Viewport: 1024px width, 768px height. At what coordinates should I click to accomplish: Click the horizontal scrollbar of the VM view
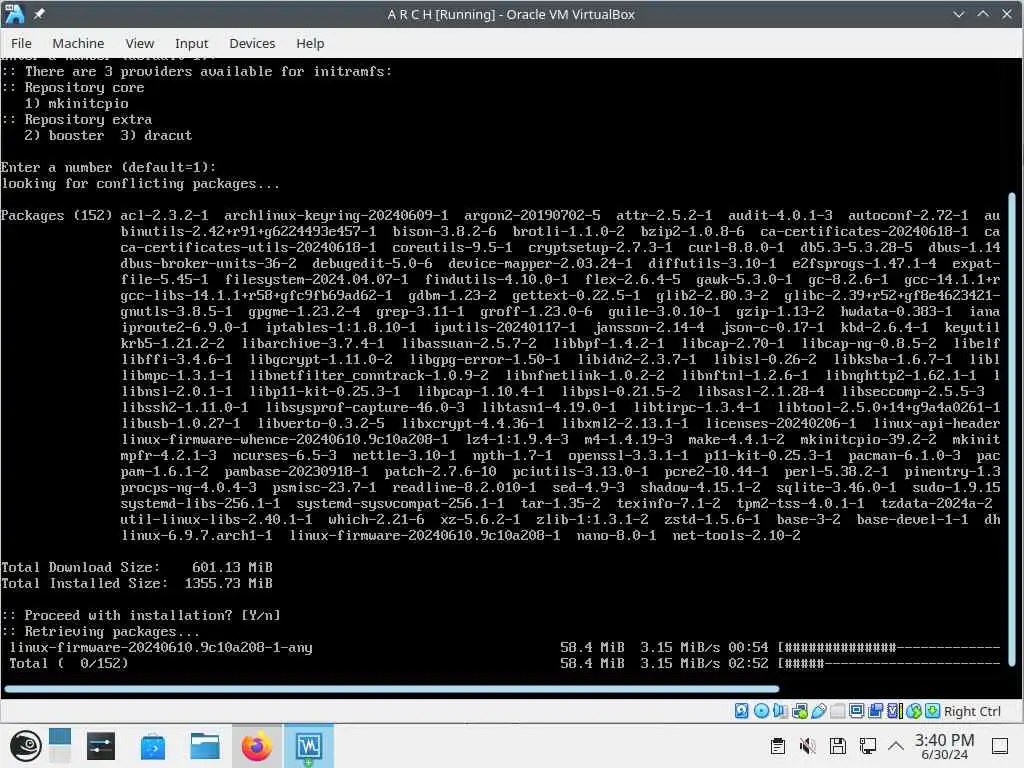391,688
